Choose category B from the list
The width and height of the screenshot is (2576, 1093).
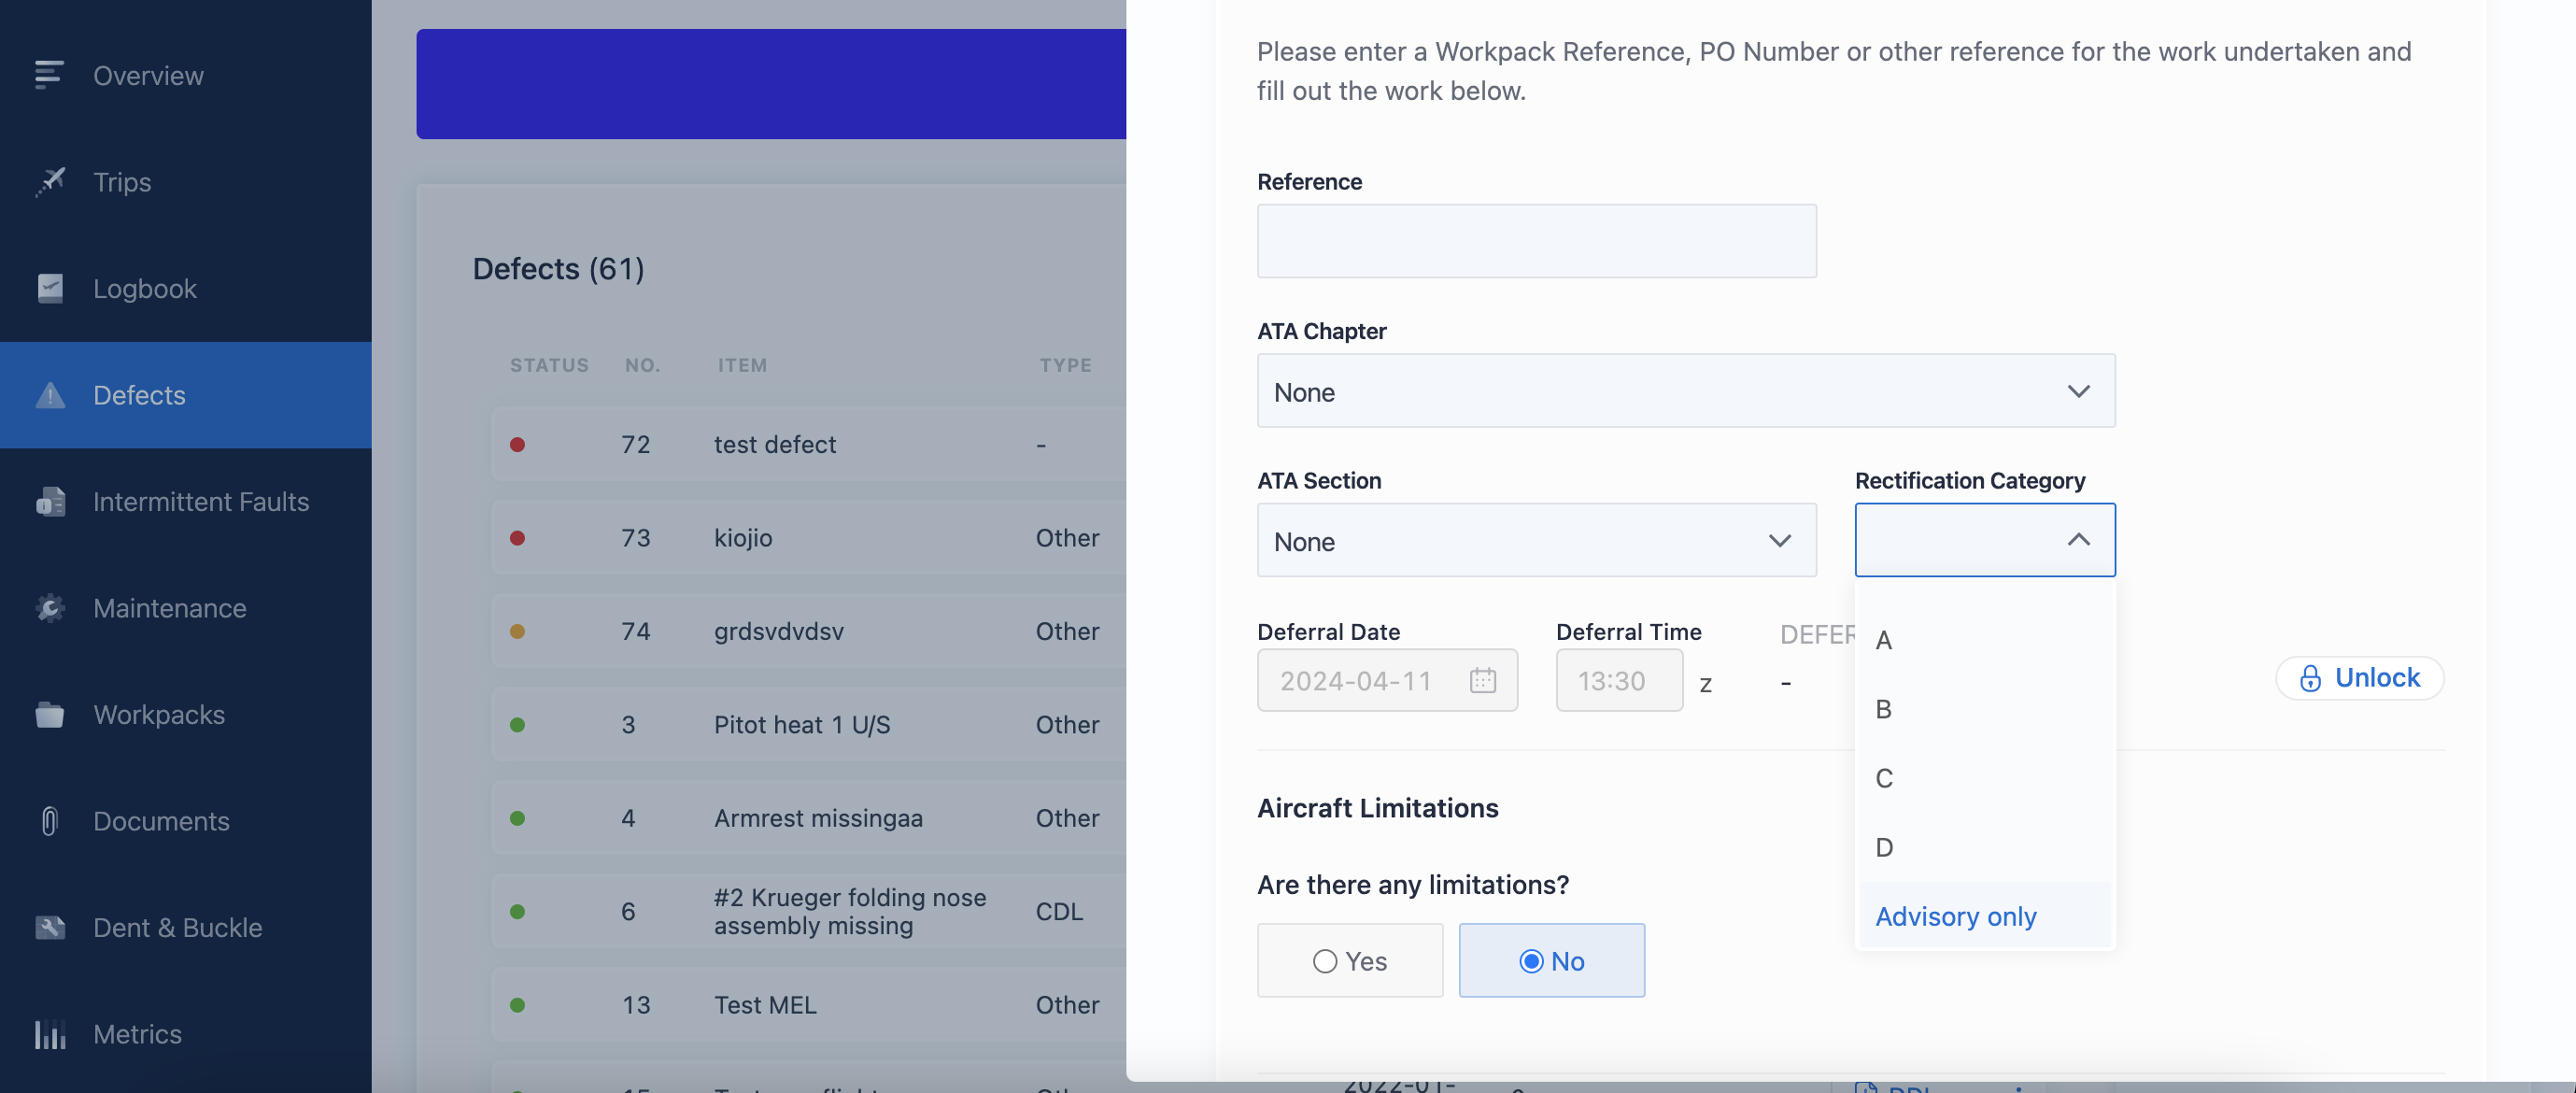[1984, 708]
